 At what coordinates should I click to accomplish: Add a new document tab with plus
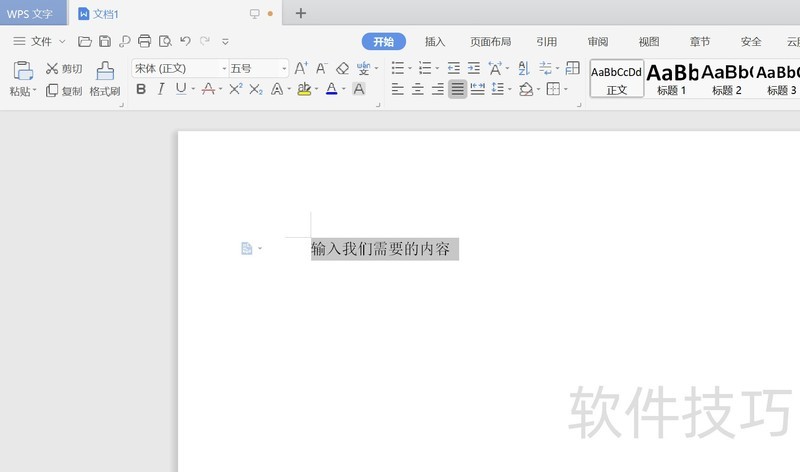[301, 13]
